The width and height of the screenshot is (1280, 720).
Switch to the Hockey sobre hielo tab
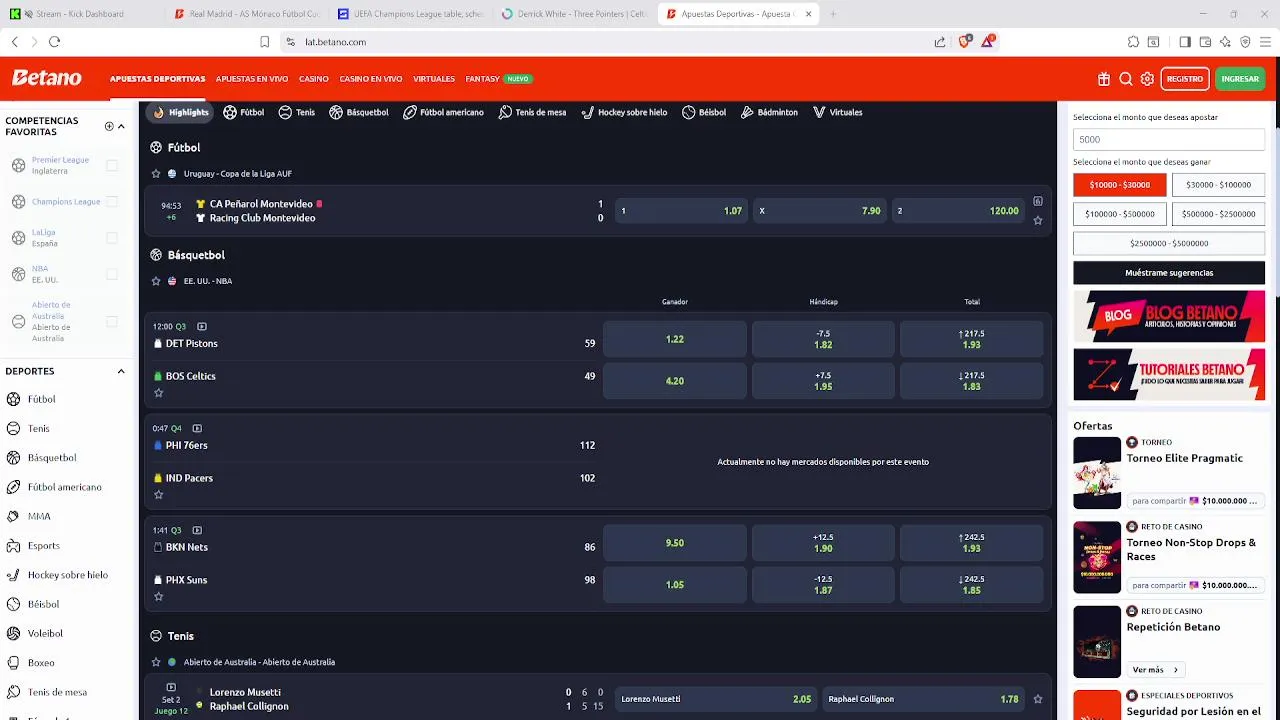[624, 112]
